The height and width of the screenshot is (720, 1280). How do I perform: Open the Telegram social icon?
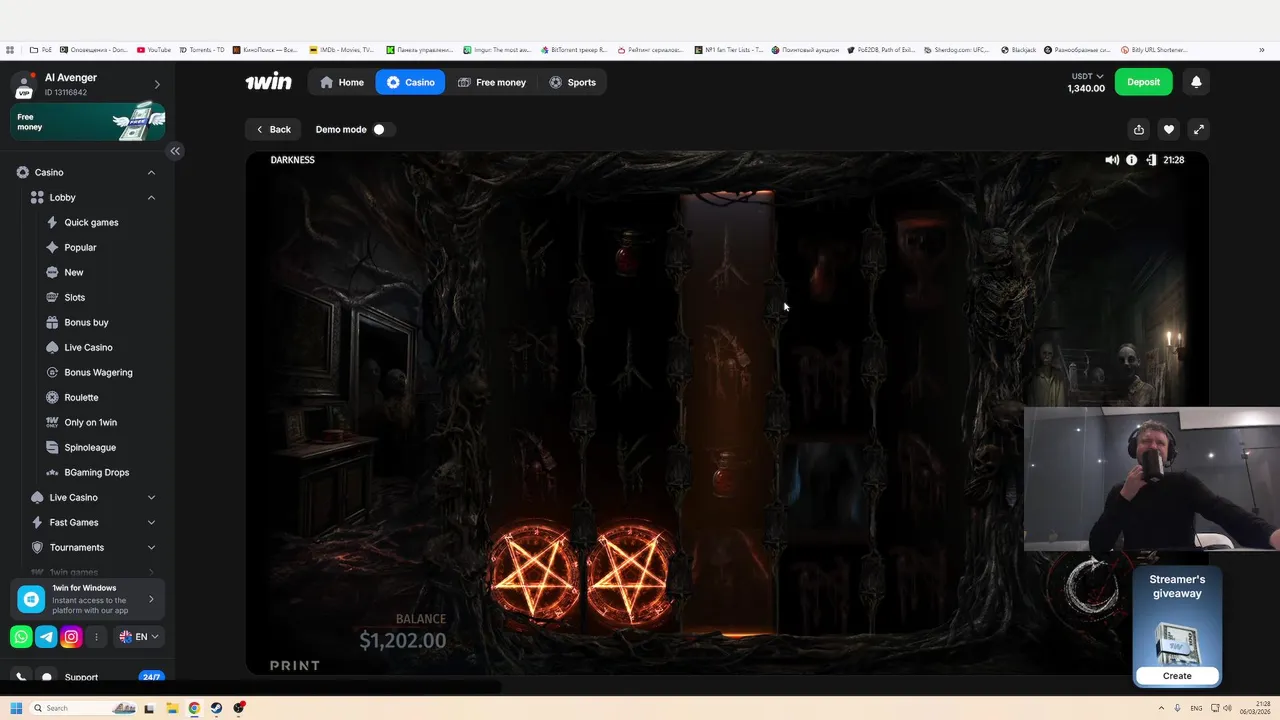click(46, 637)
